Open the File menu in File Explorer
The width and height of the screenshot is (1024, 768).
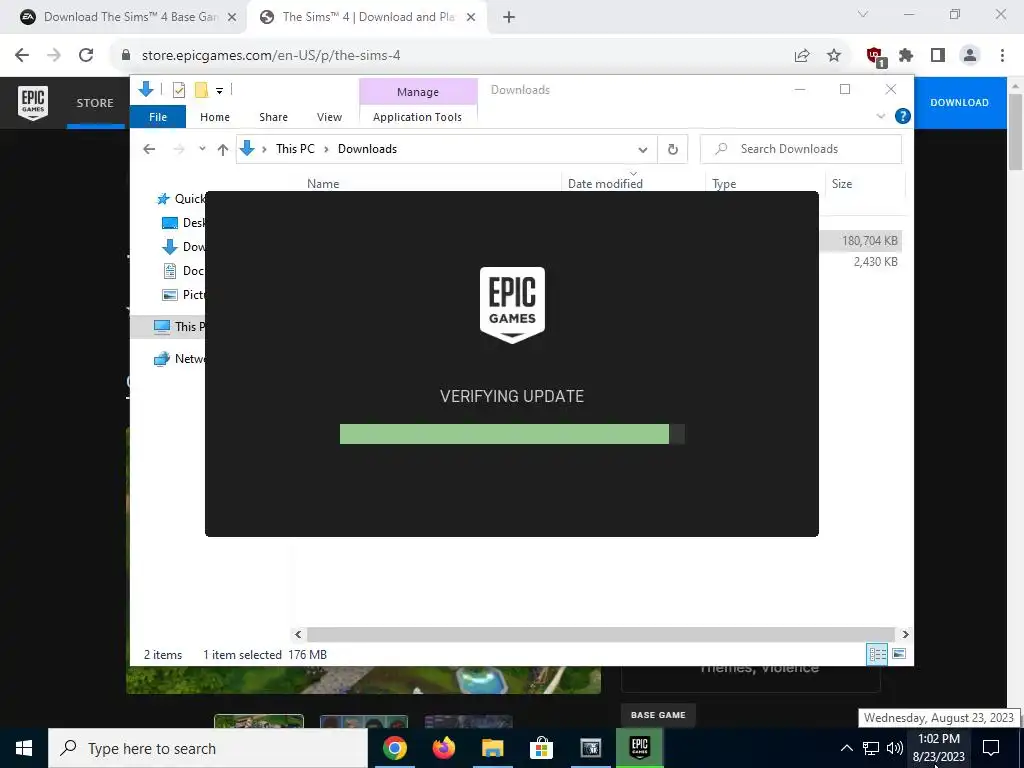(x=158, y=117)
